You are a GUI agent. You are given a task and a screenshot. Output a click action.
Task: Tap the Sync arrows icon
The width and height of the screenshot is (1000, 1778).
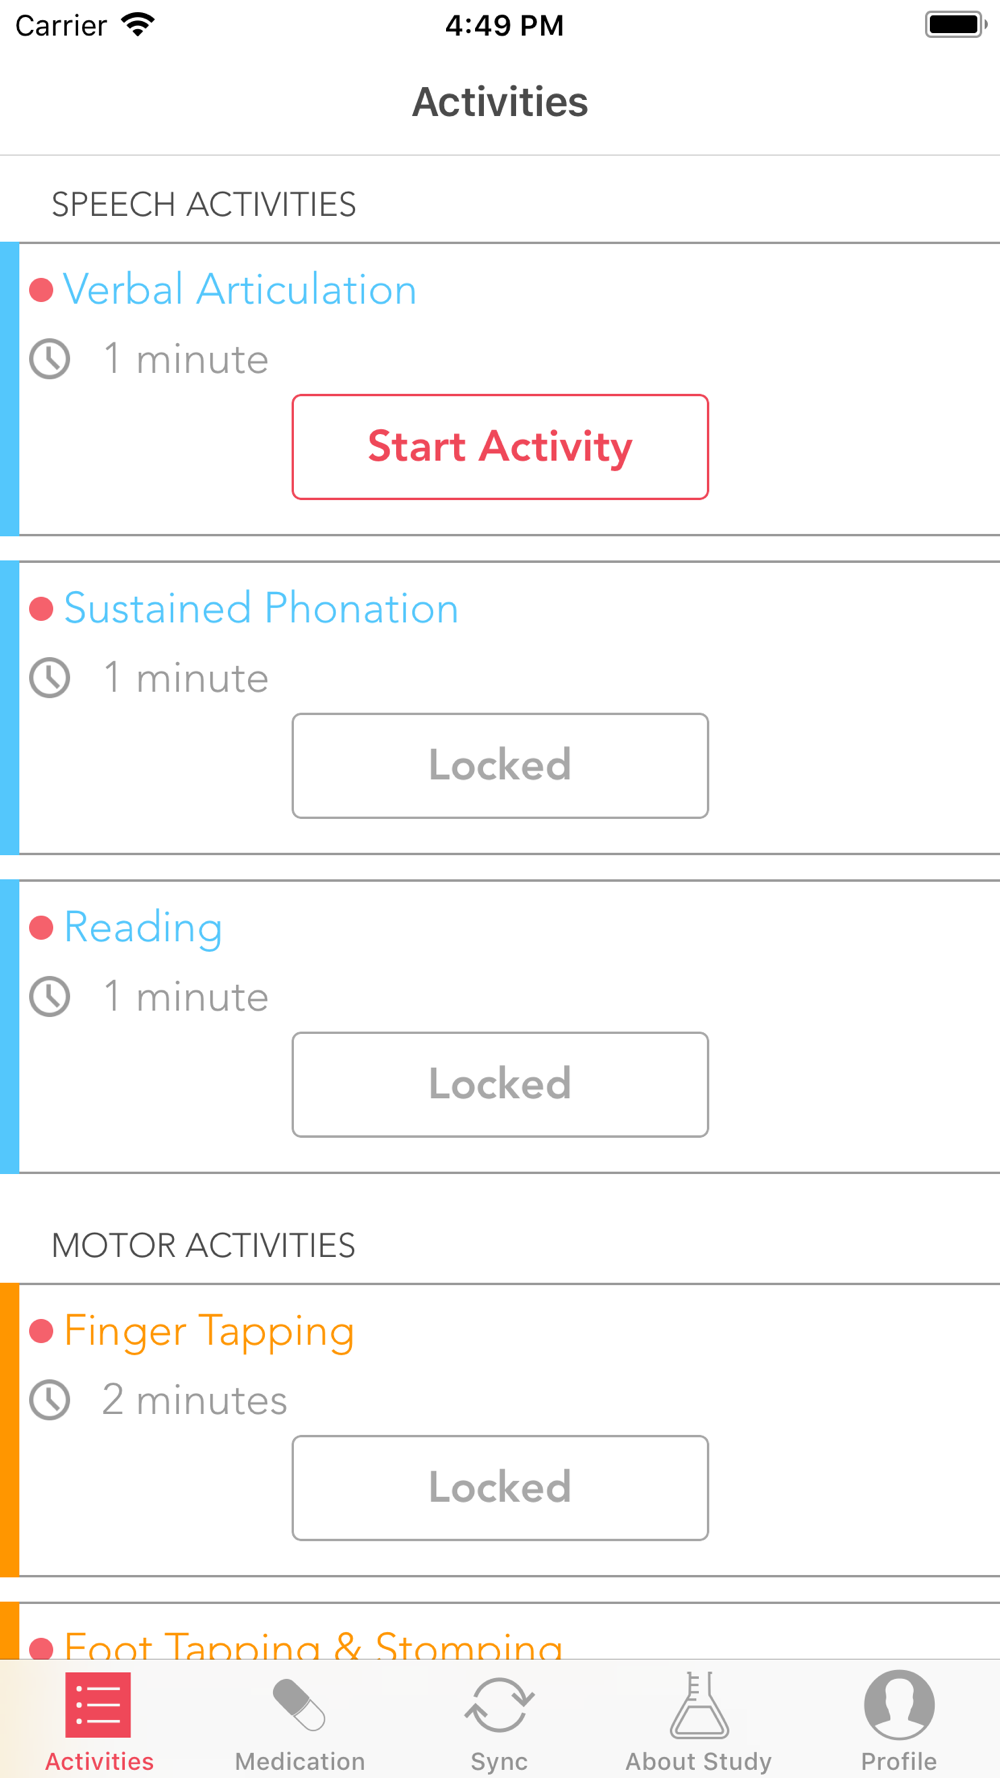(x=499, y=1704)
